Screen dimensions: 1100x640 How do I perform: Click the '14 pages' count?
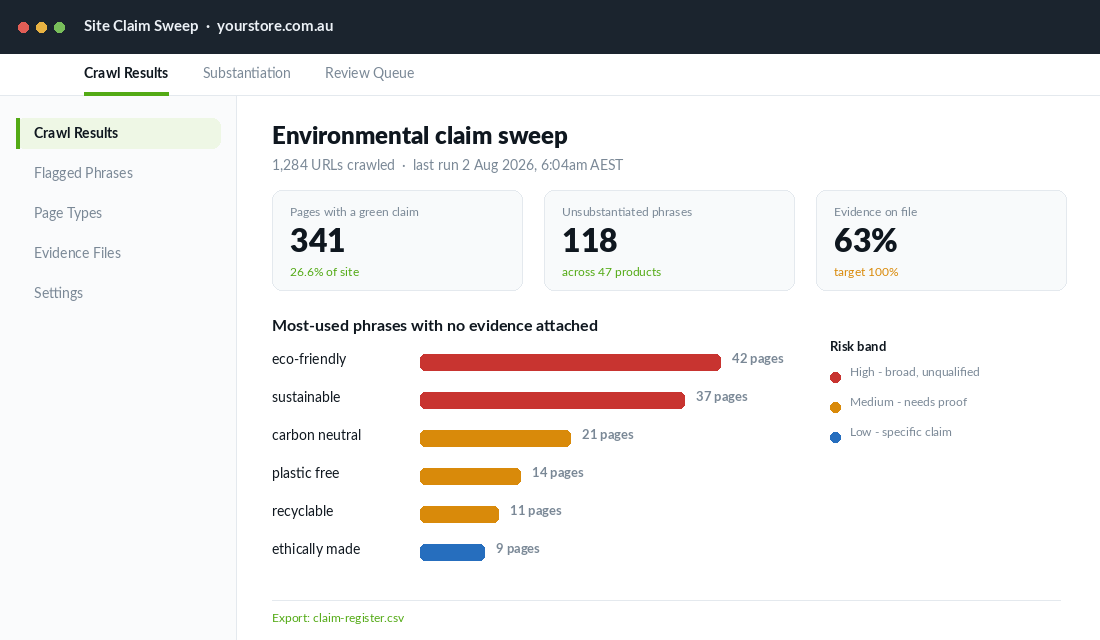point(558,472)
